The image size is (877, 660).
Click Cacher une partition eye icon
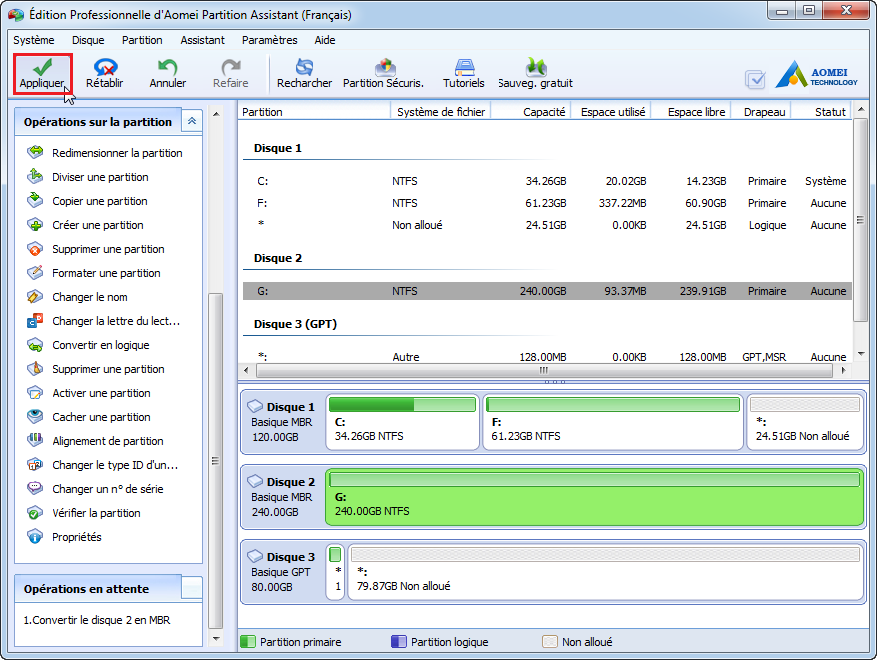pyautogui.click(x=35, y=417)
